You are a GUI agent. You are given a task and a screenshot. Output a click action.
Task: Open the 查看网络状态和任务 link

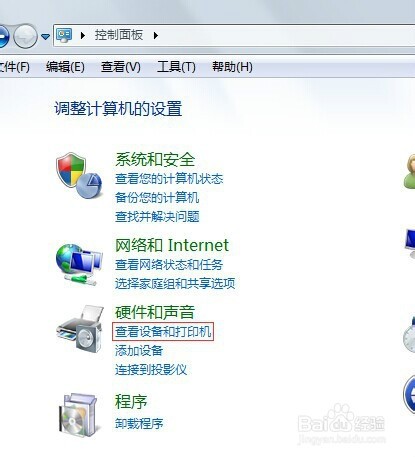point(169,265)
